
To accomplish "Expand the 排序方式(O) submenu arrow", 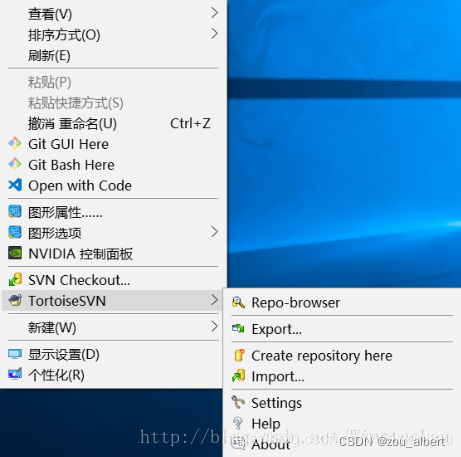I will [x=215, y=34].
